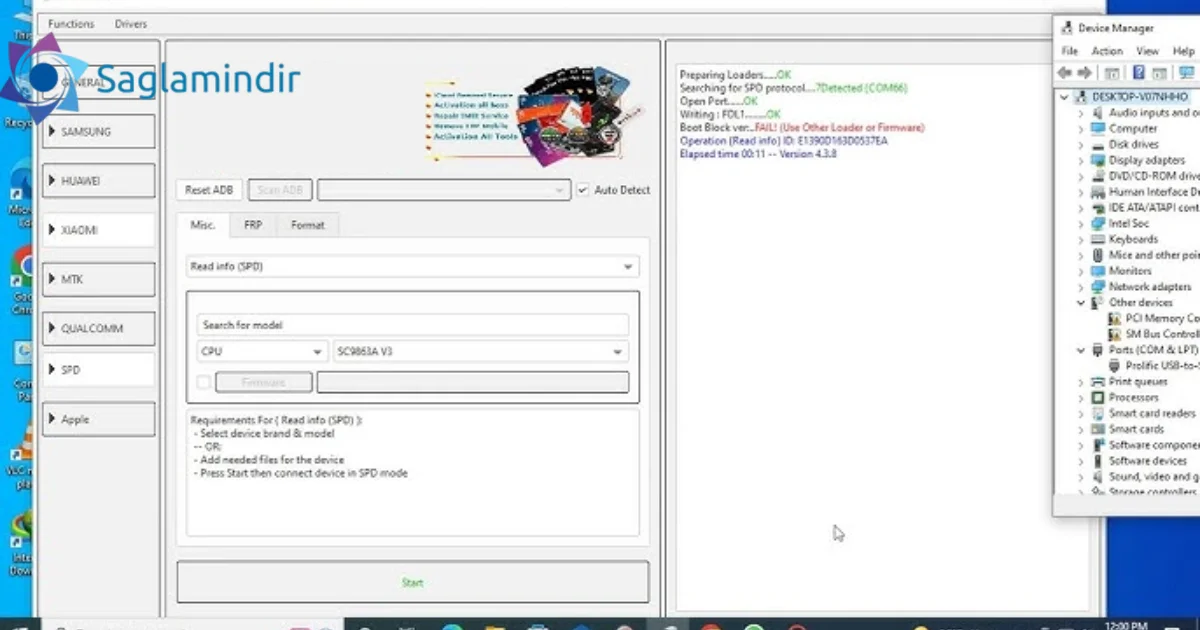1200x630 pixels.
Task: Click the Disk drives category icon
Action: coord(1098,145)
